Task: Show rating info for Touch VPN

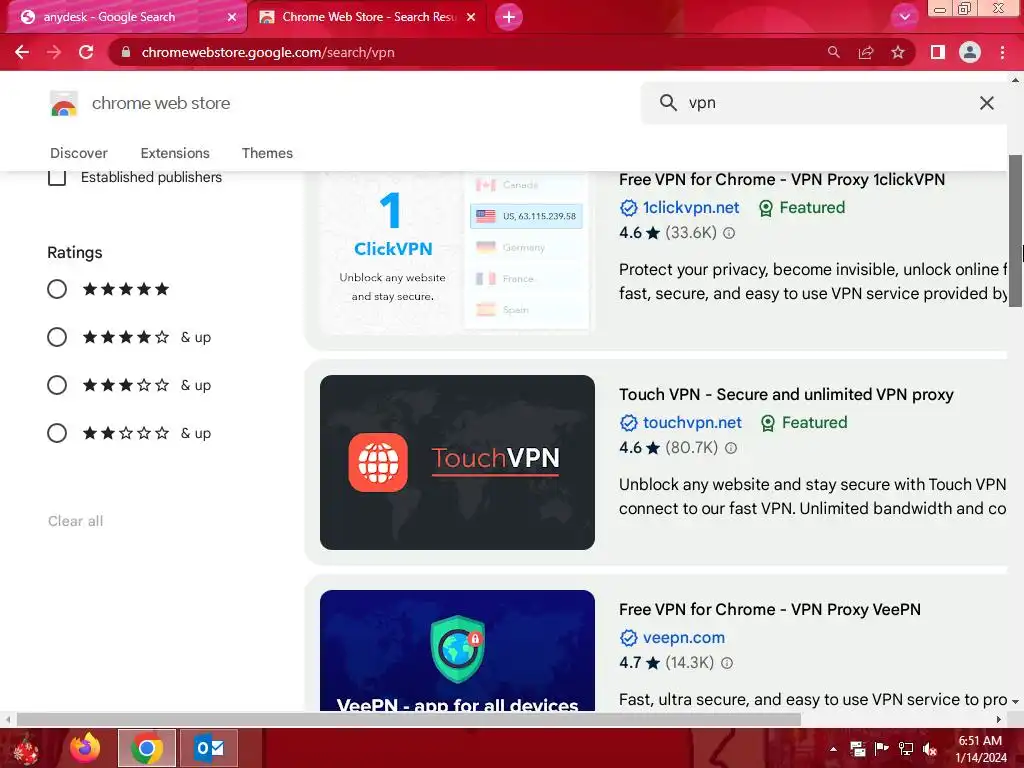Action: click(x=731, y=448)
